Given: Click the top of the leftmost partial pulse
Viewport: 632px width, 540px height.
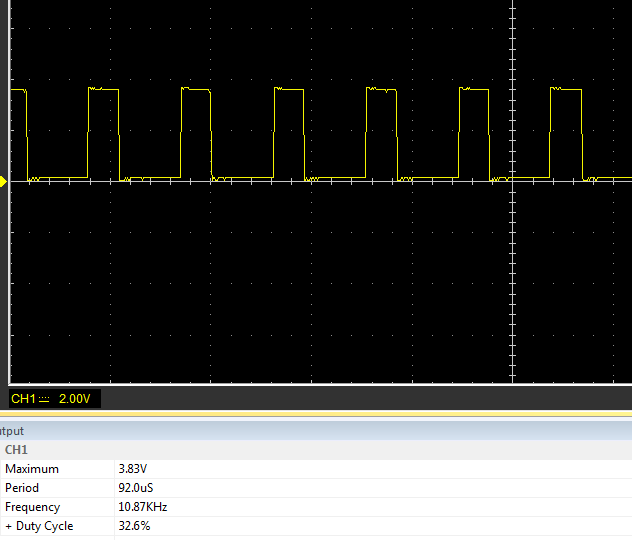Looking at the screenshot, I should 18,91.
